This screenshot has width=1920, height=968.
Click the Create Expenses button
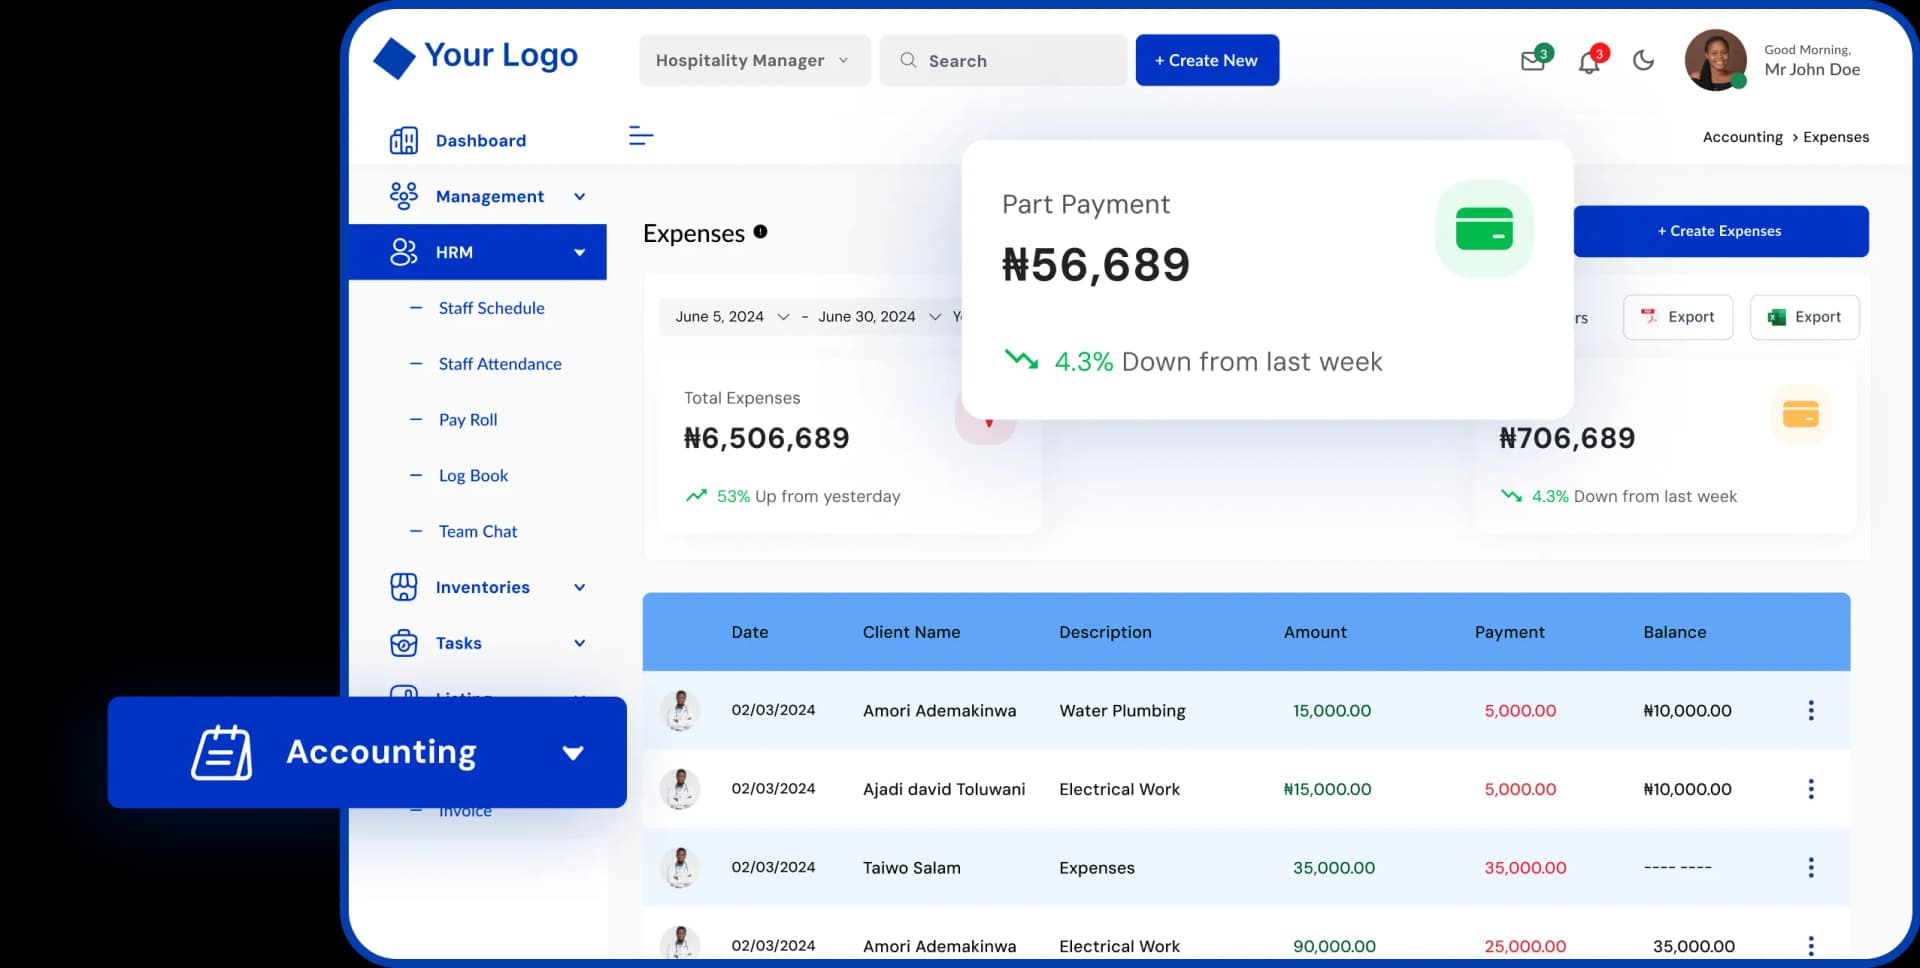click(1720, 231)
